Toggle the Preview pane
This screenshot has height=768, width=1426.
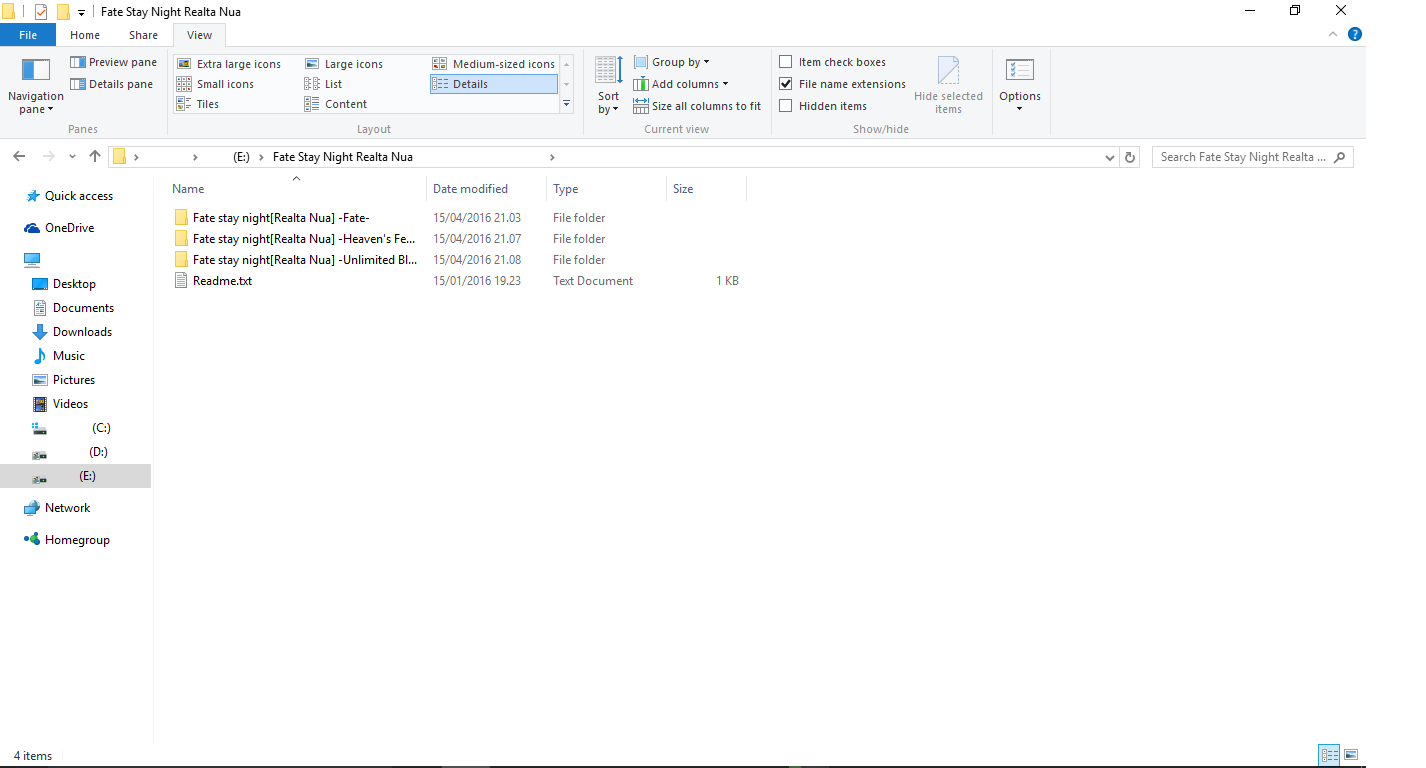(113, 62)
